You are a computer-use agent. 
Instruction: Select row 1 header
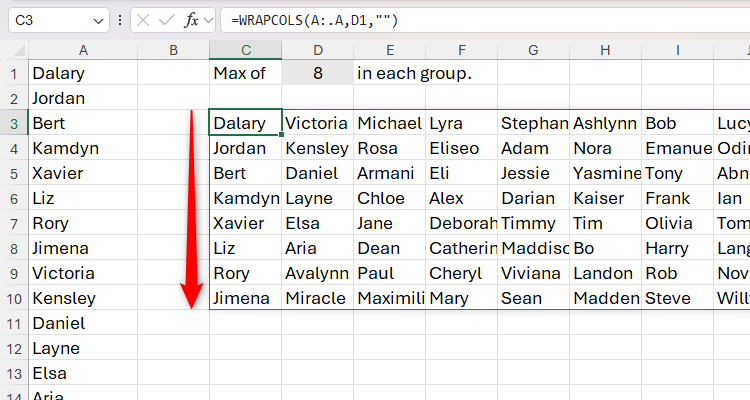coord(14,73)
